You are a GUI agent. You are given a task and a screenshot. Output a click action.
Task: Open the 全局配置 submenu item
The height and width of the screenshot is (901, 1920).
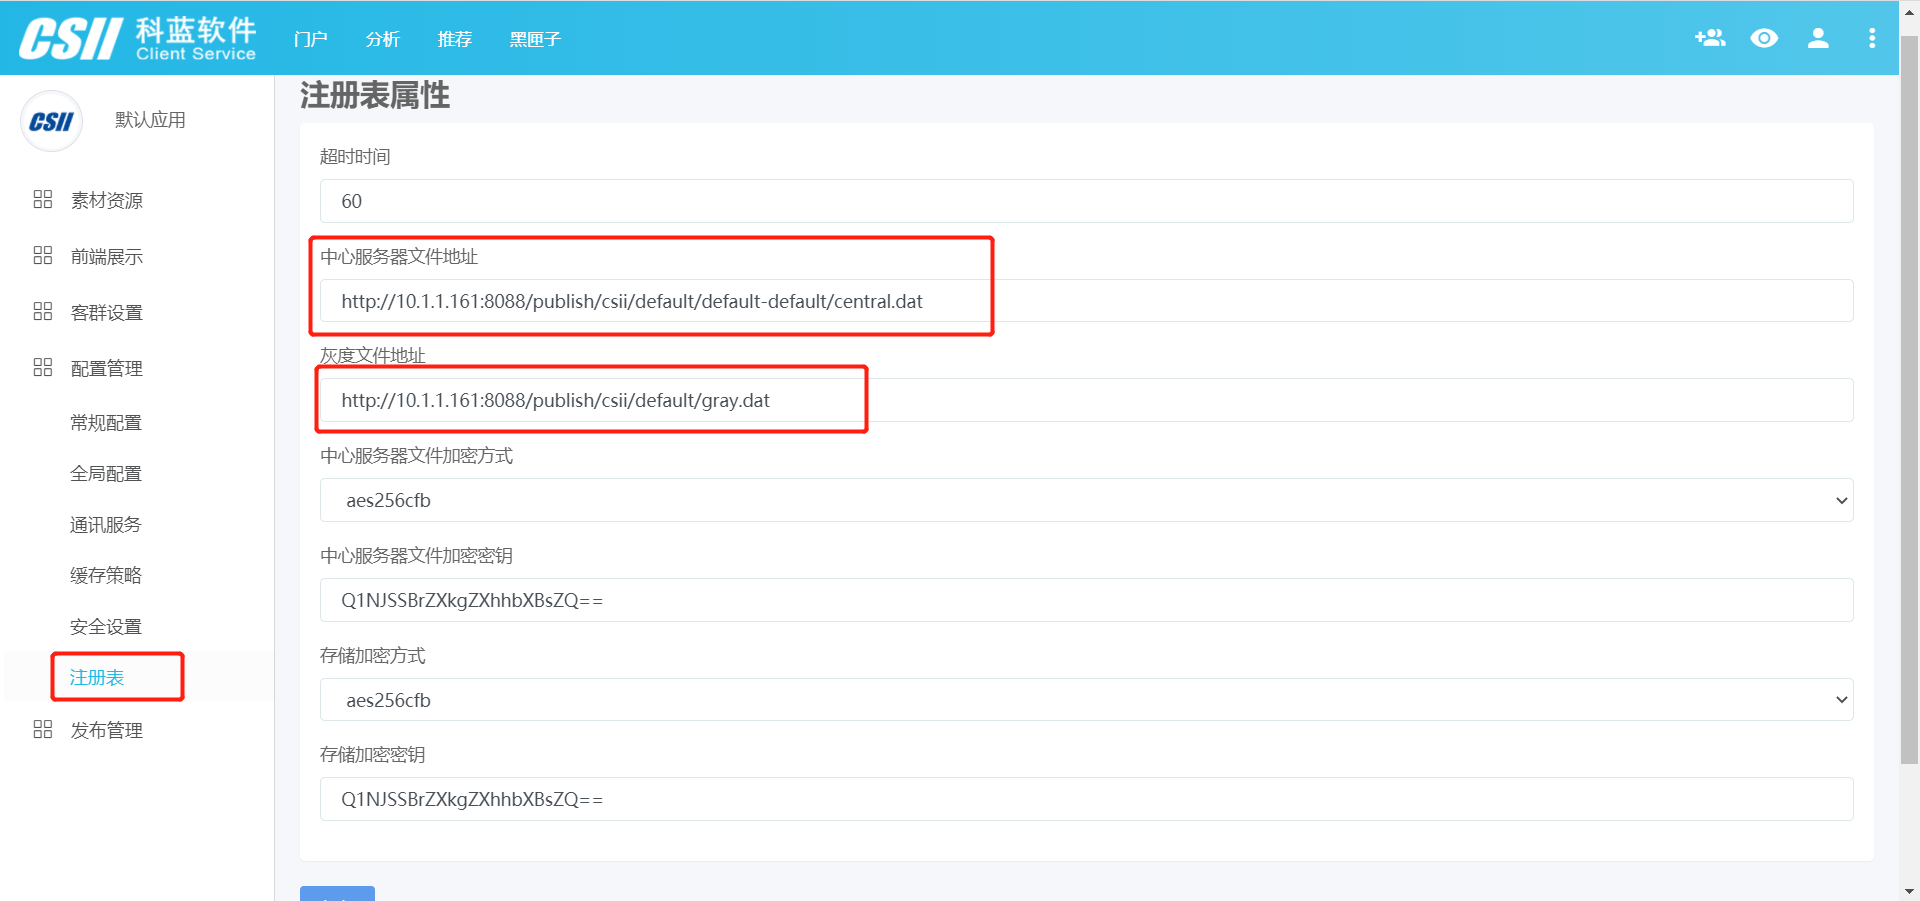106,474
